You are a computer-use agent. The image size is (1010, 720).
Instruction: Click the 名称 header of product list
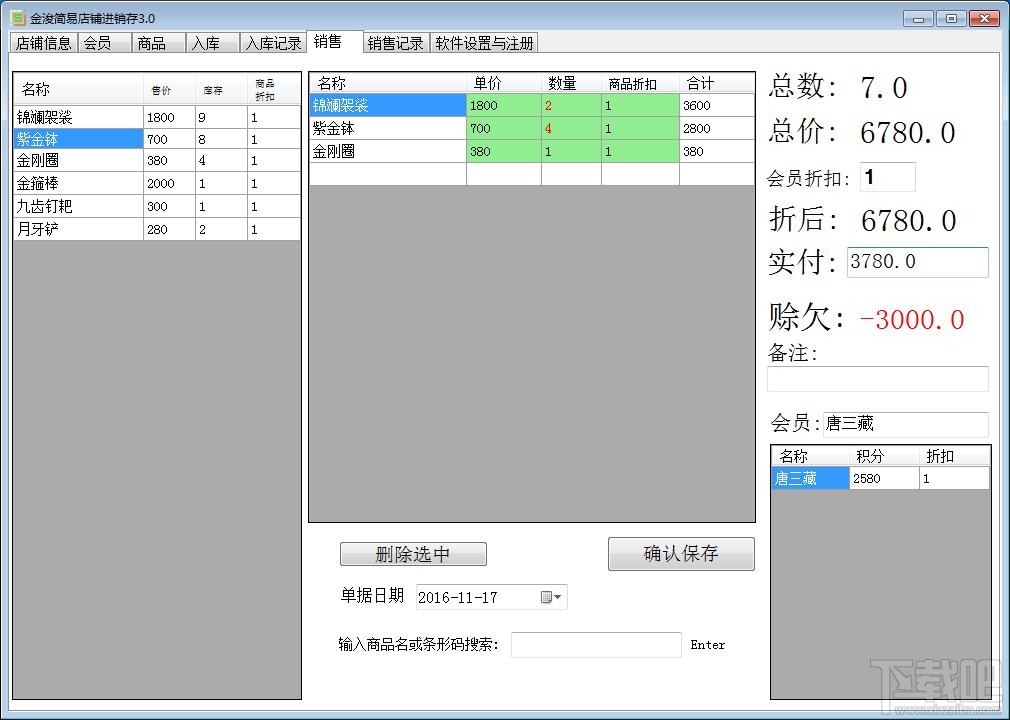tap(78, 89)
